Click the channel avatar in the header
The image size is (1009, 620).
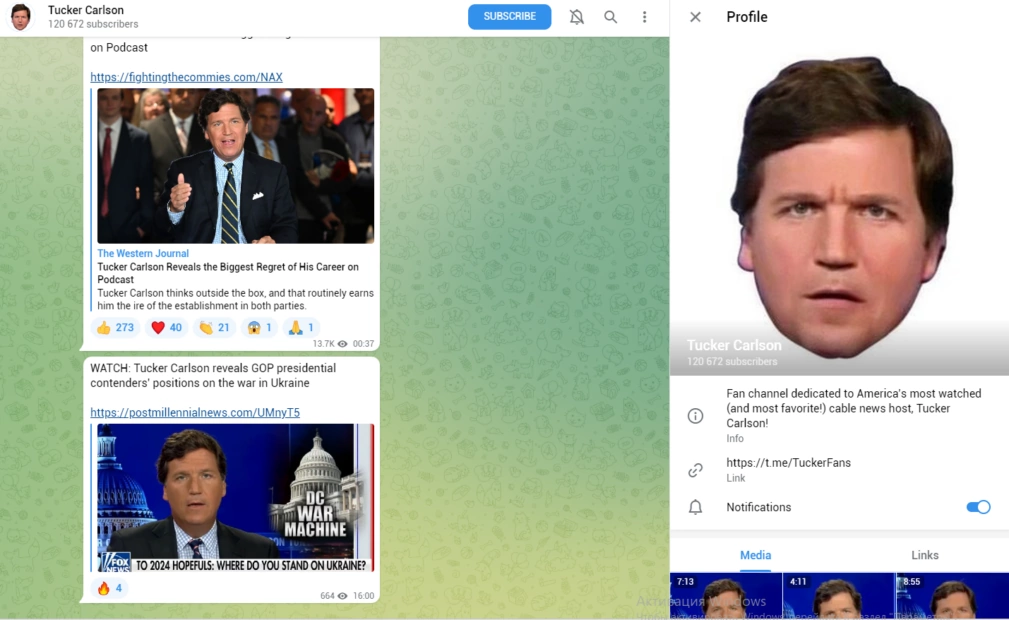[x=21, y=17]
